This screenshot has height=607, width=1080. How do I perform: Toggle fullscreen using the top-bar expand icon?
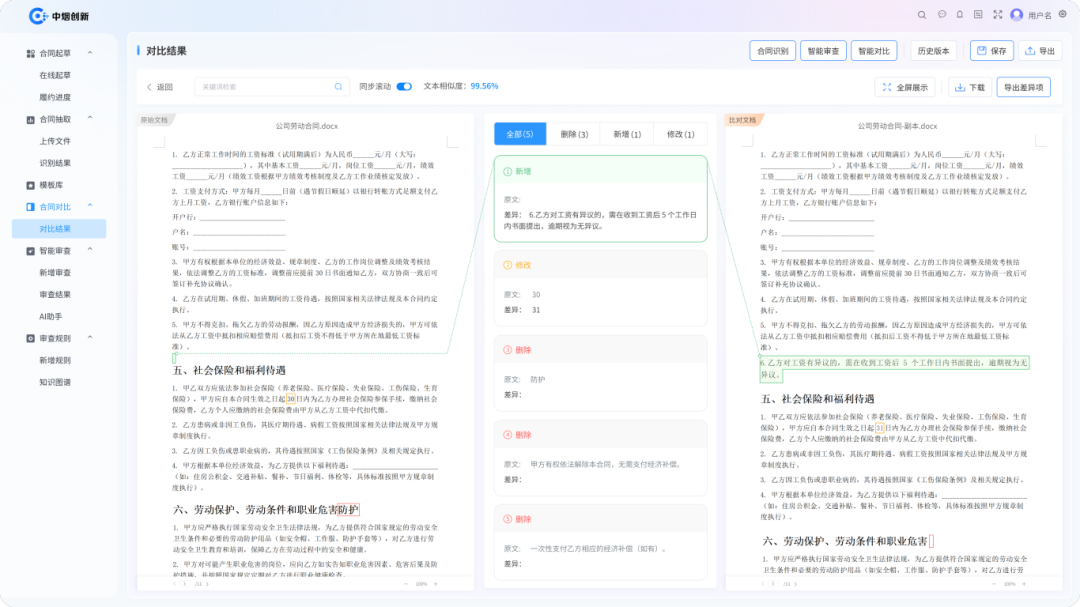tap(997, 14)
